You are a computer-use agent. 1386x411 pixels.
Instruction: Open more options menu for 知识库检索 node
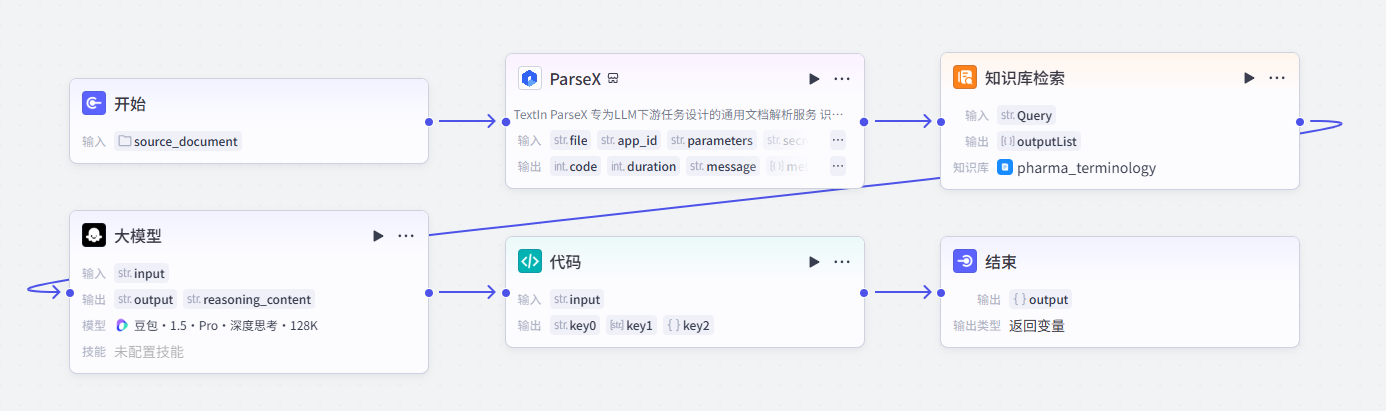click(1277, 77)
